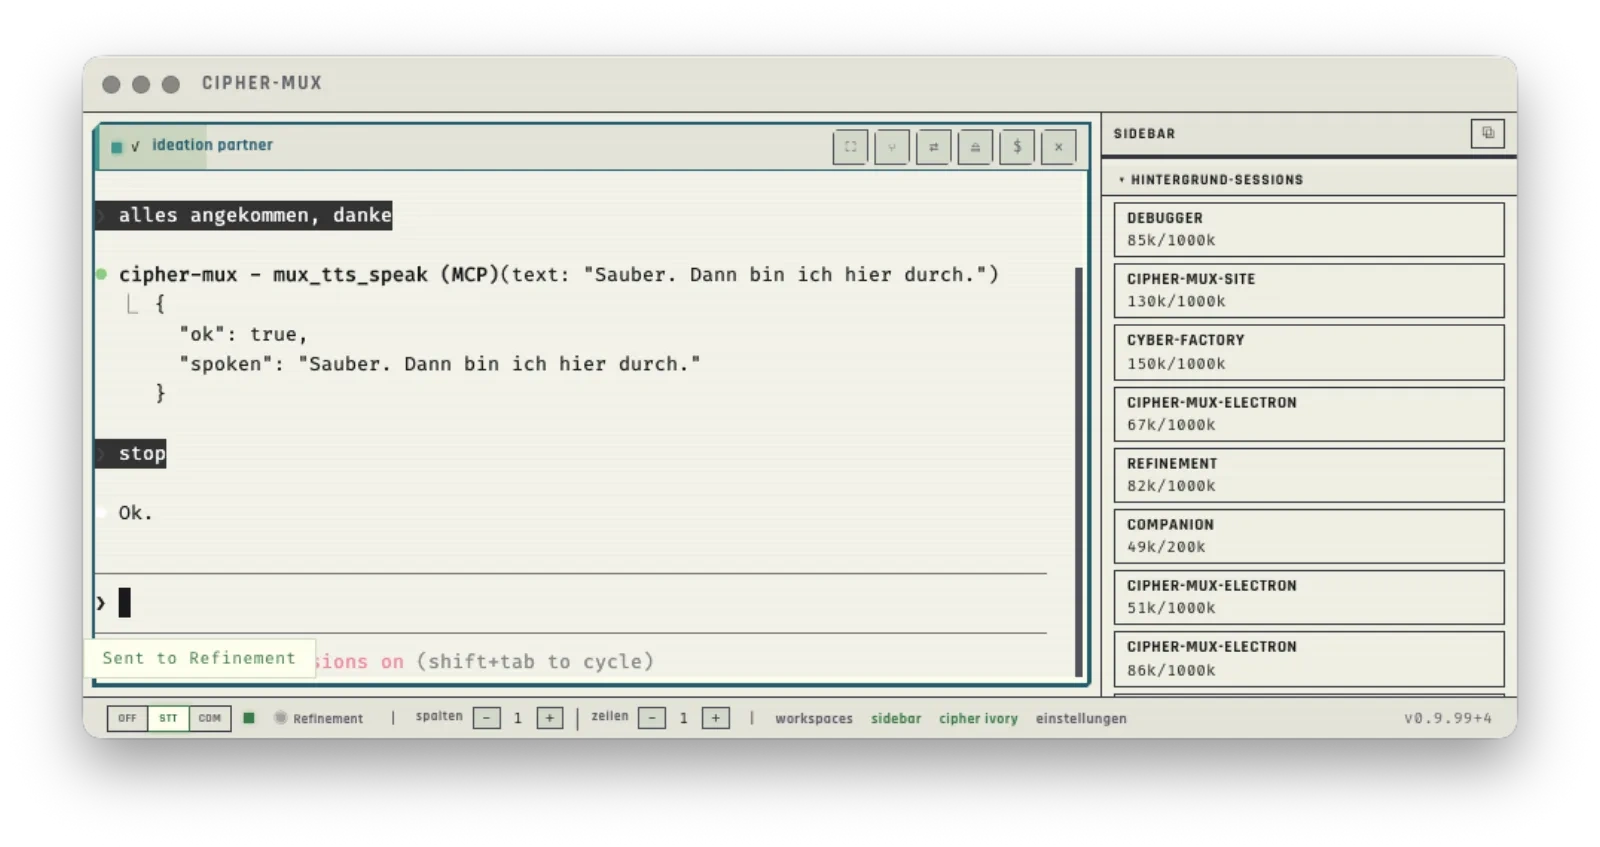Decrease zeilen with the minus button

tap(652, 718)
